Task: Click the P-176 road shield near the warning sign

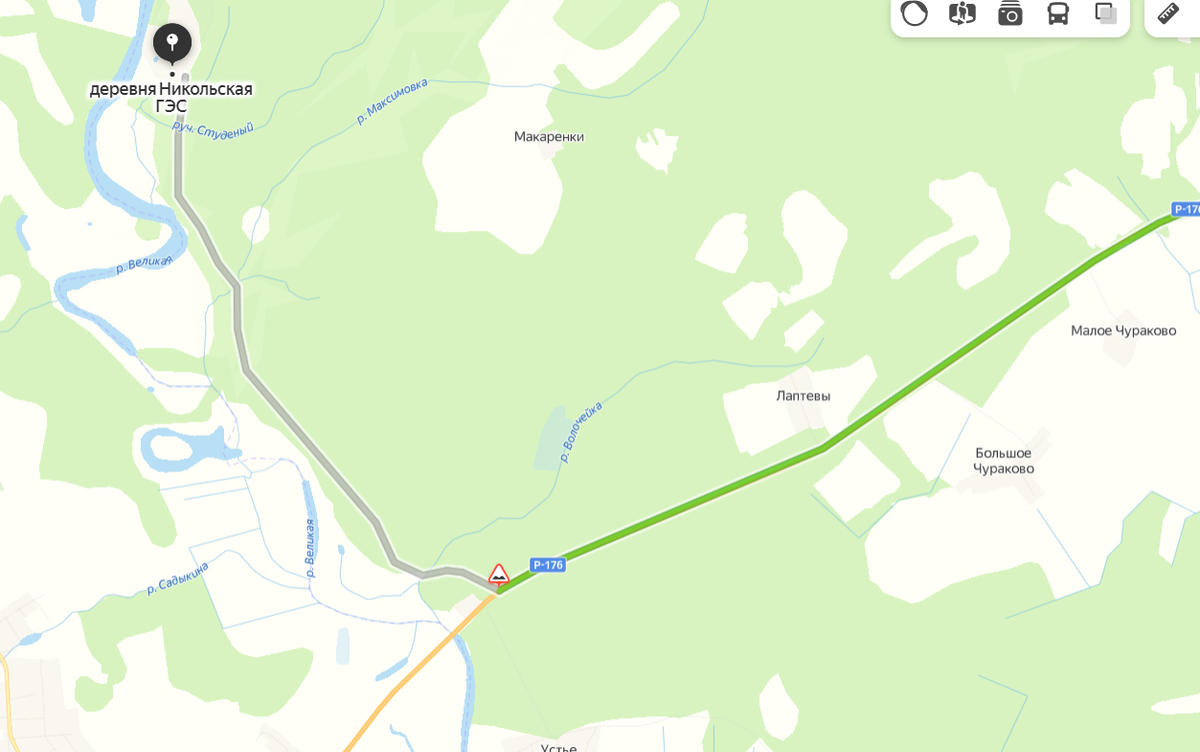Action: coord(549,565)
